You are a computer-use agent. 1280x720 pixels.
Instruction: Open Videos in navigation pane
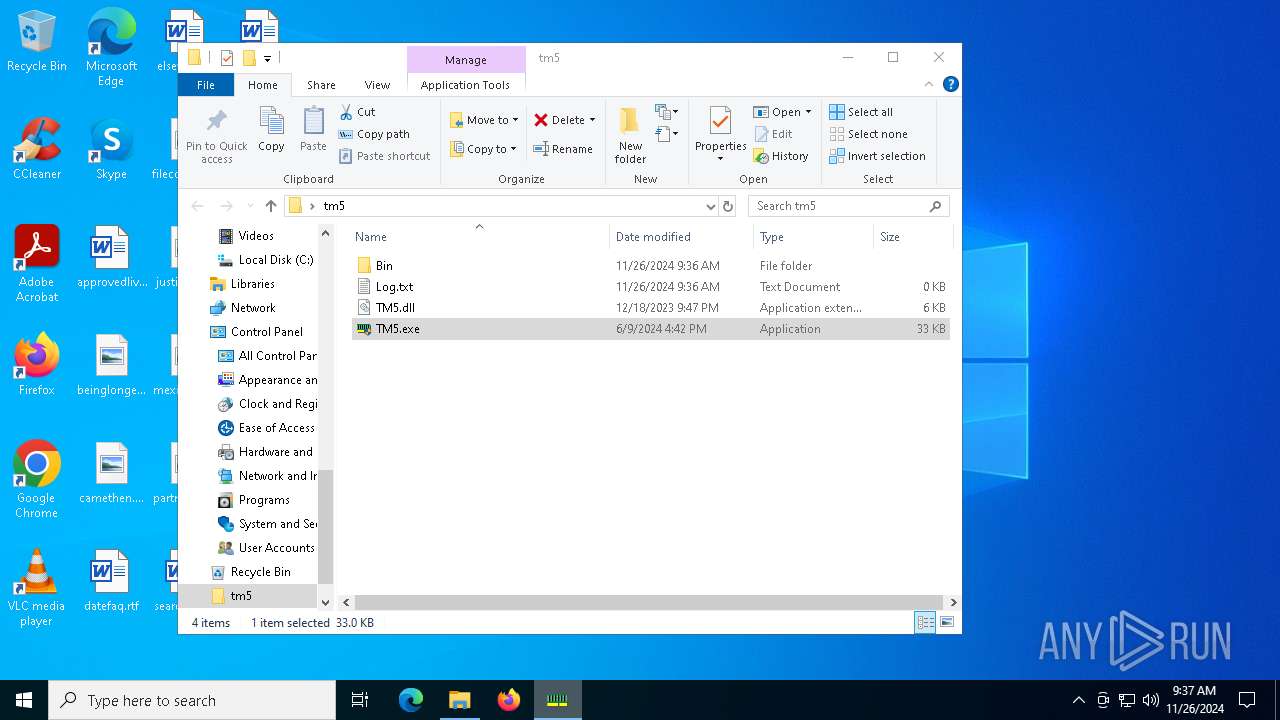(x=255, y=236)
